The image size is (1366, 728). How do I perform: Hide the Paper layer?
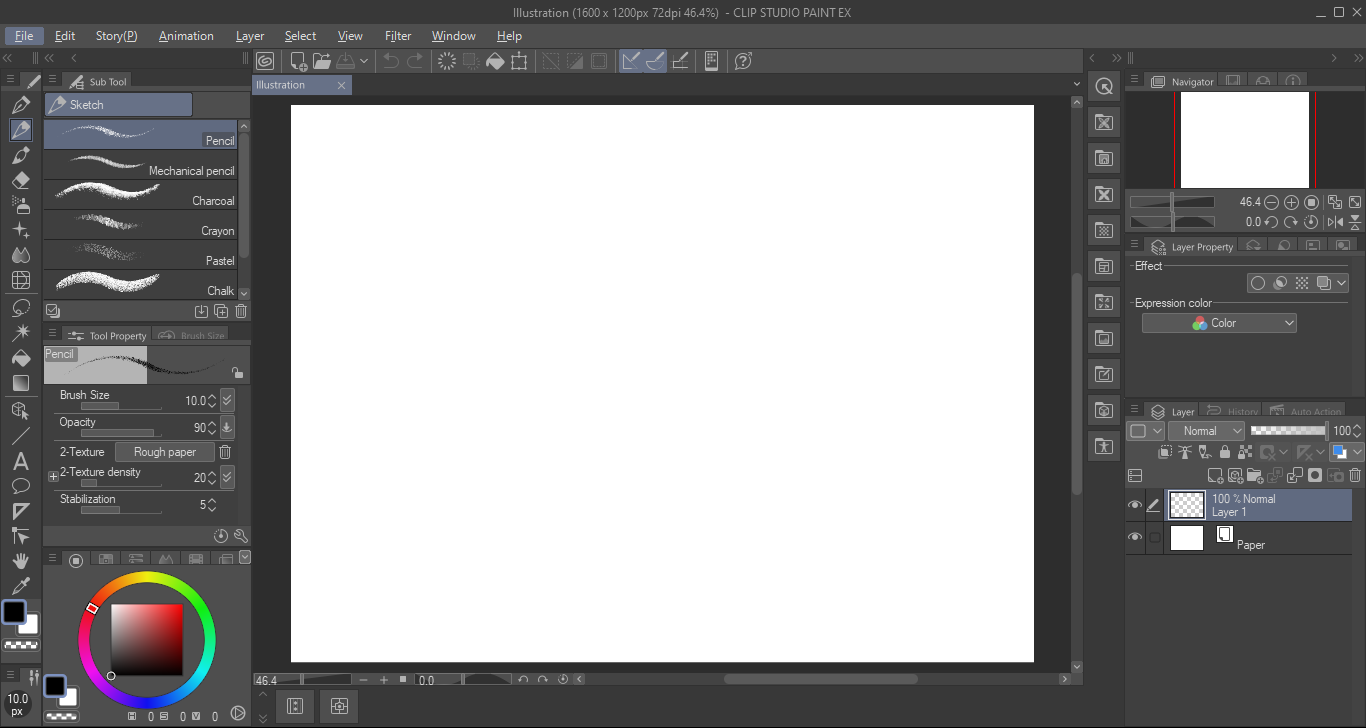1135,537
